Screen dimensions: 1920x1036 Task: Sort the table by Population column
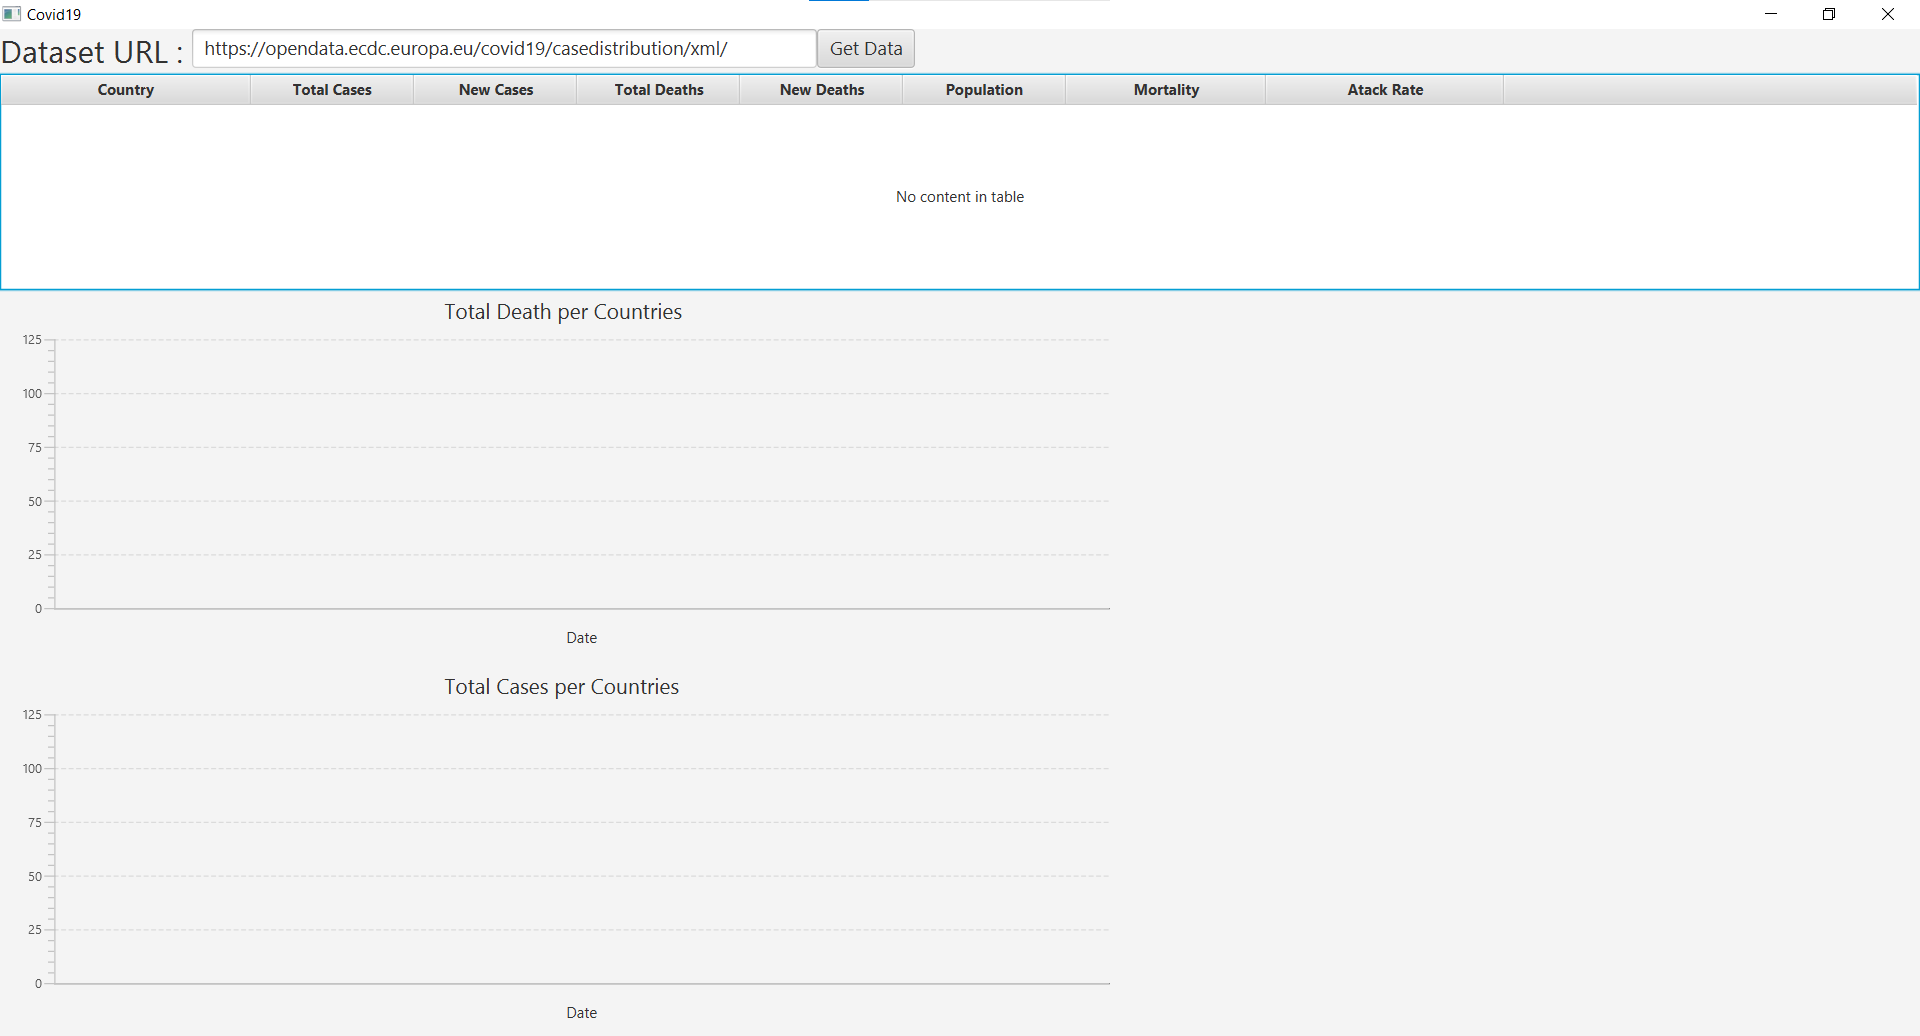point(984,89)
